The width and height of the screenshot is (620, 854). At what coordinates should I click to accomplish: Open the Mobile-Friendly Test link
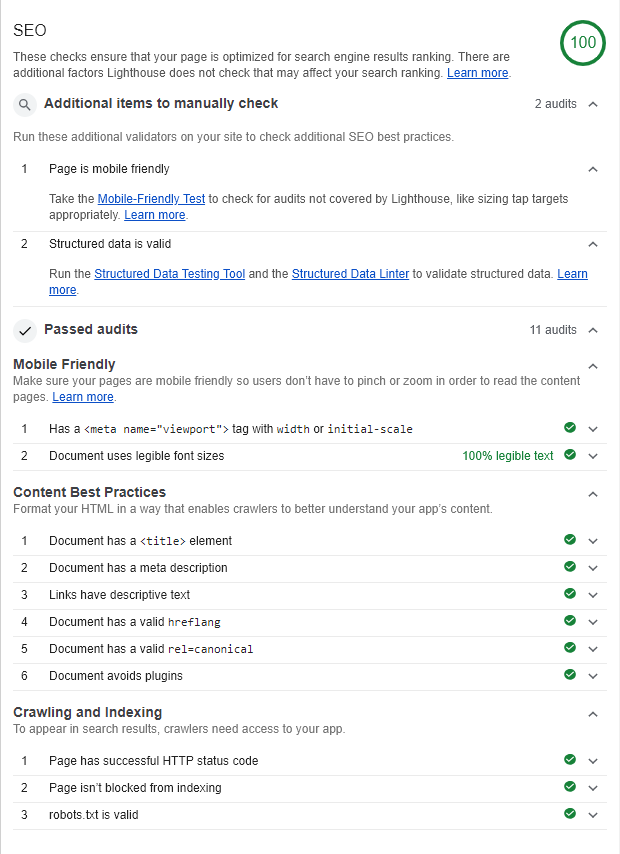point(151,199)
